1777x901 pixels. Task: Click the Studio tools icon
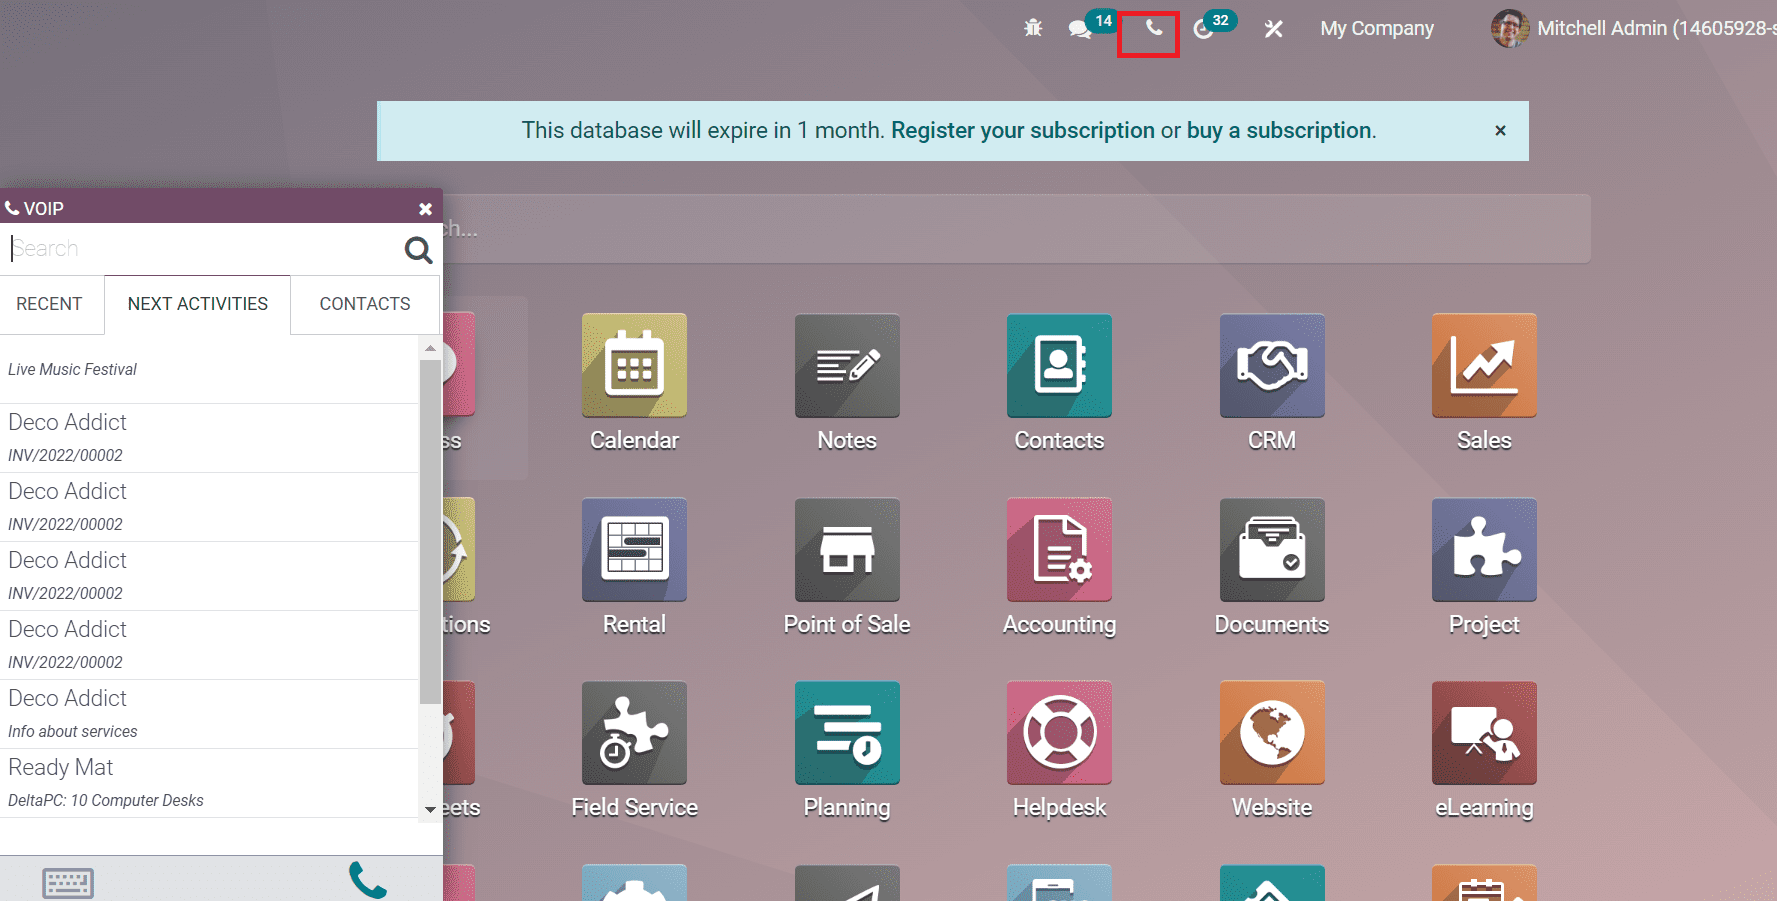tap(1273, 29)
